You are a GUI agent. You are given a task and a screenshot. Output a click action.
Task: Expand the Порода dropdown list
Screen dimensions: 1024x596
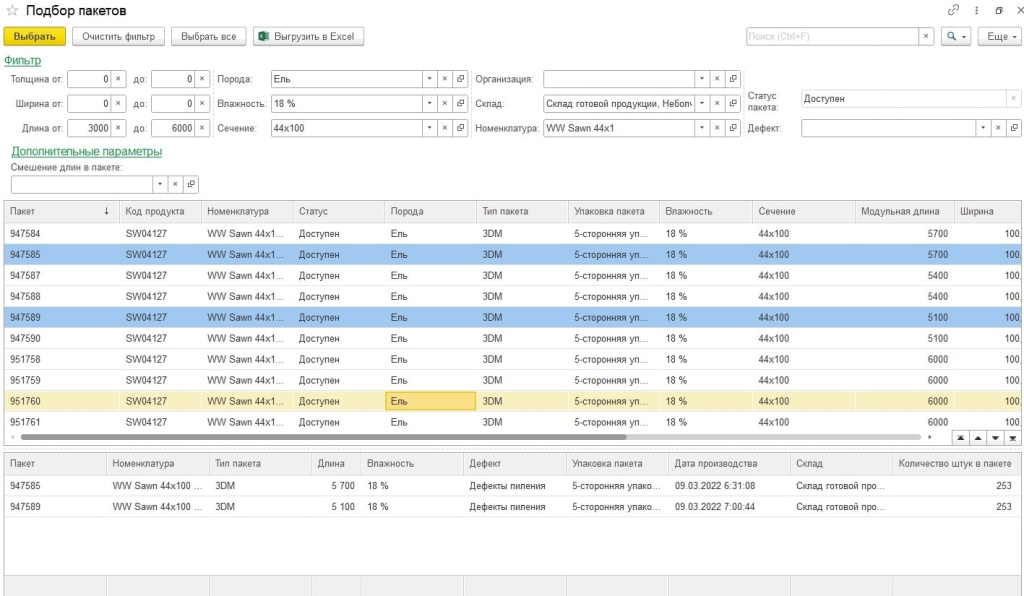click(429, 79)
